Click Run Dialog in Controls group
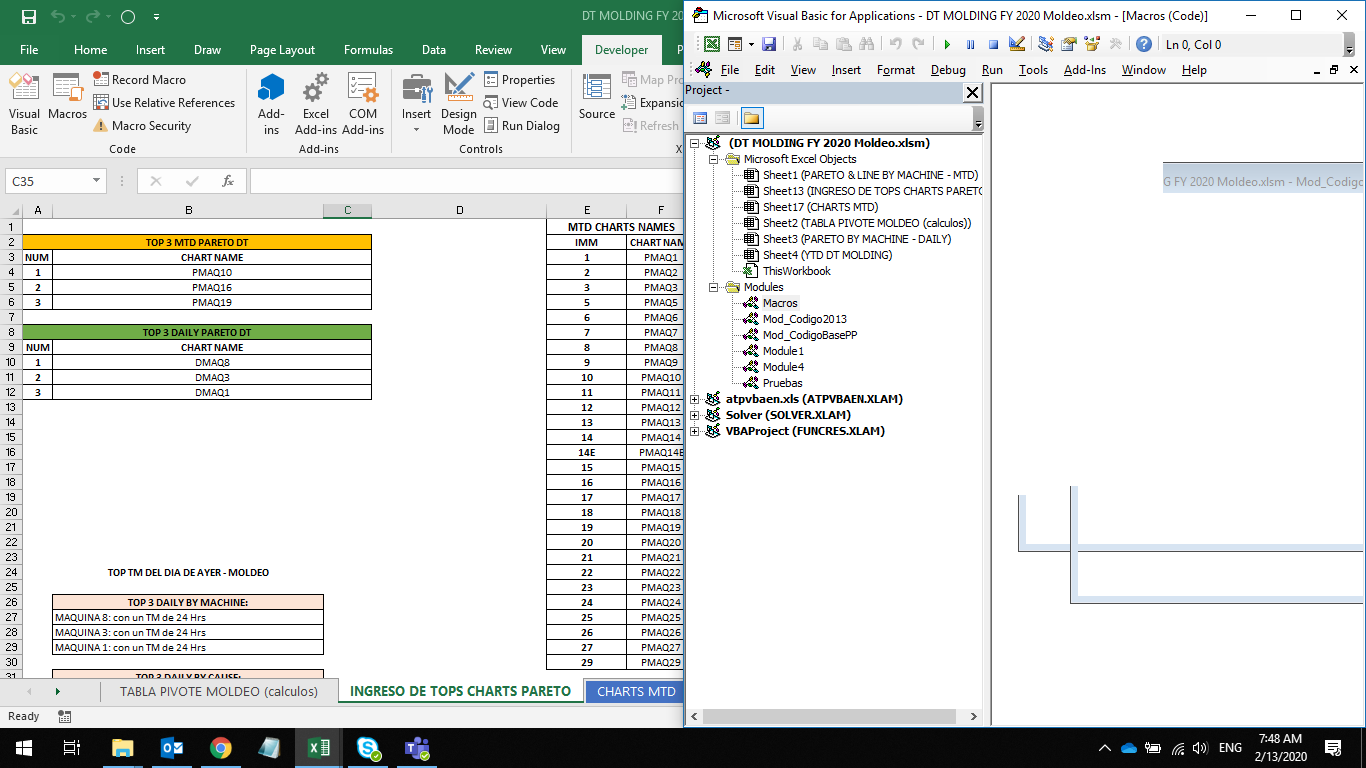The height and width of the screenshot is (768, 1366). [521, 126]
